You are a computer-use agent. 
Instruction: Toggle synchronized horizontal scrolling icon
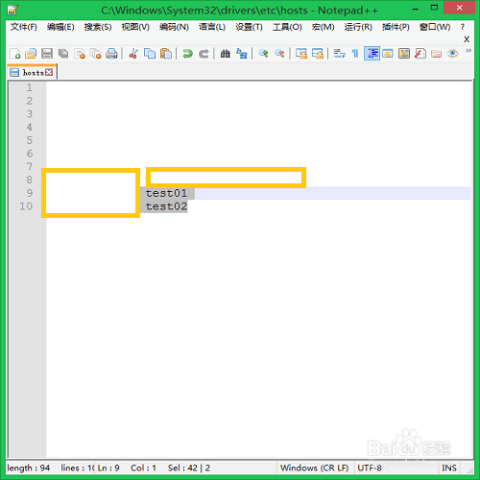318,54
